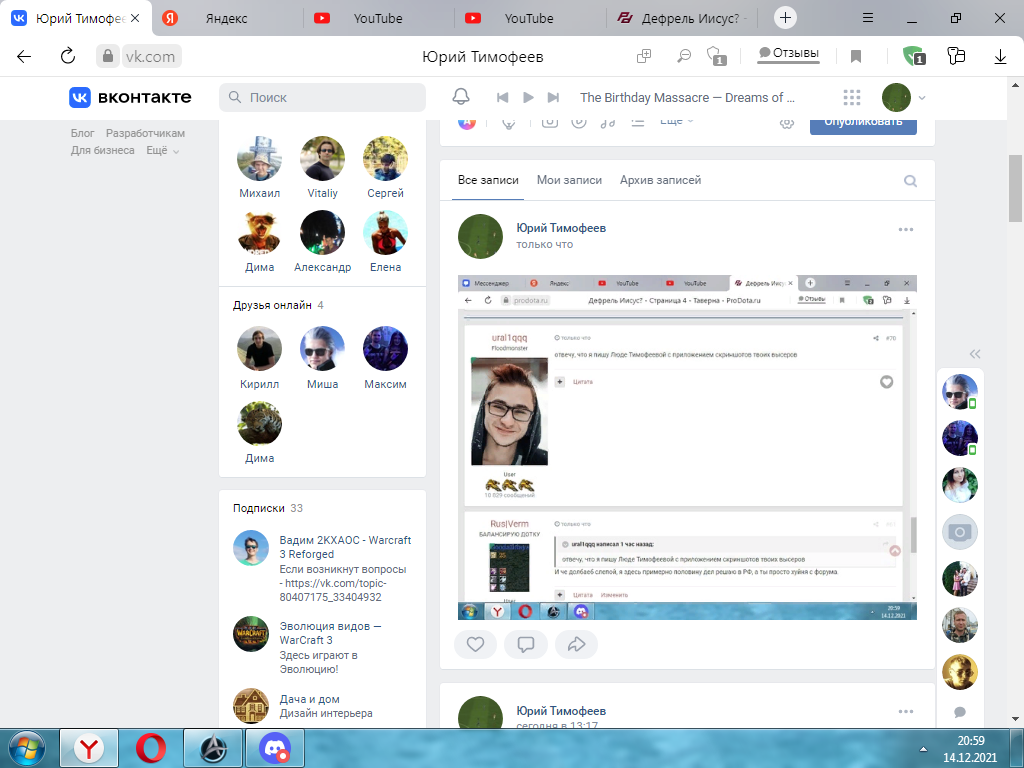Play The Birthday Massacre track
The height and width of the screenshot is (768, 1024).
click(528, 97)
